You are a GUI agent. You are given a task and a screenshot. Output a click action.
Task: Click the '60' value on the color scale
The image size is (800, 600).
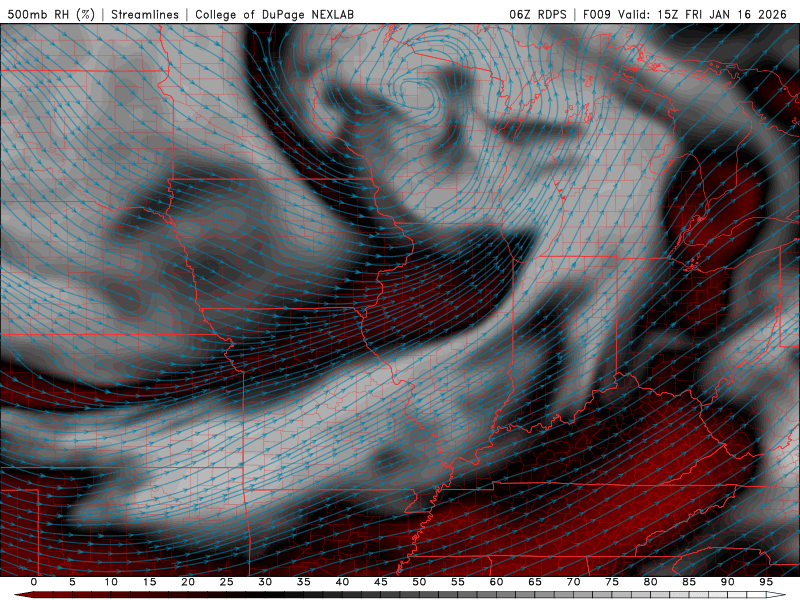coord(496,582)
